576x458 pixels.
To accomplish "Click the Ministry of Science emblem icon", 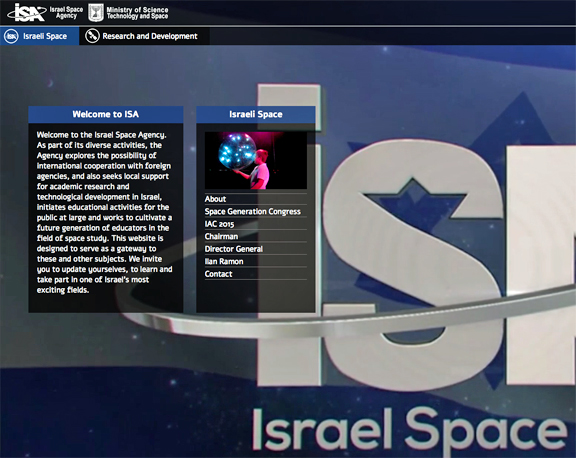I will (x=96, y=12).
